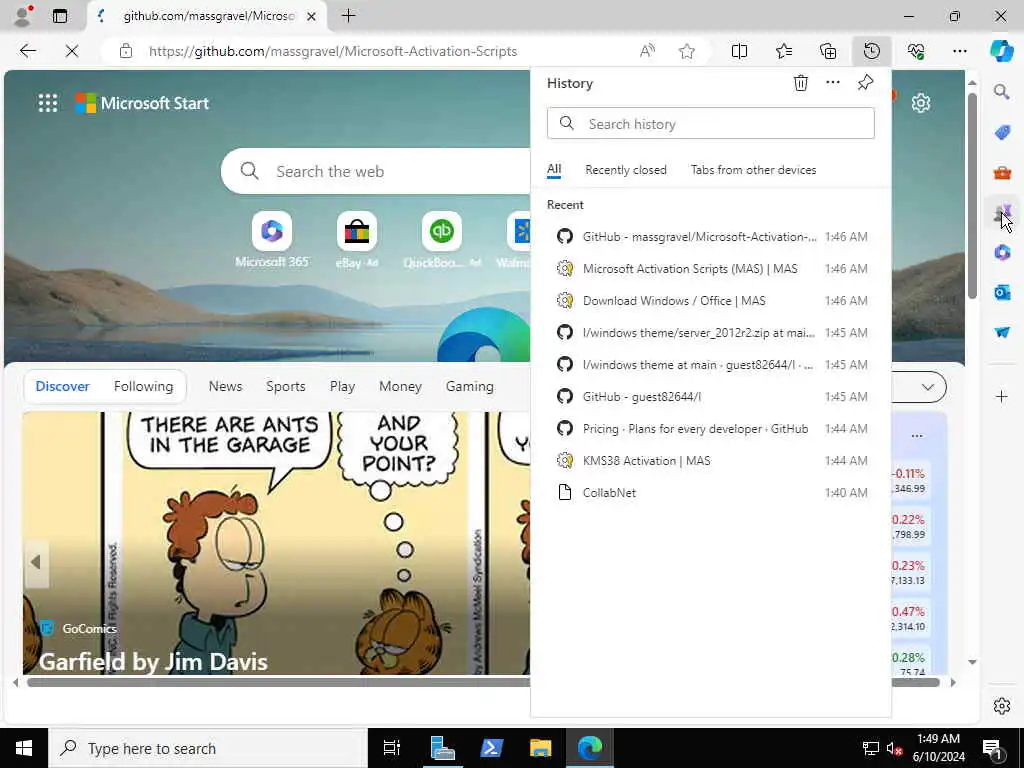1024x768 pixels.
Task: Open sidebar customization gear at bottom
Action: point(1002,706)
